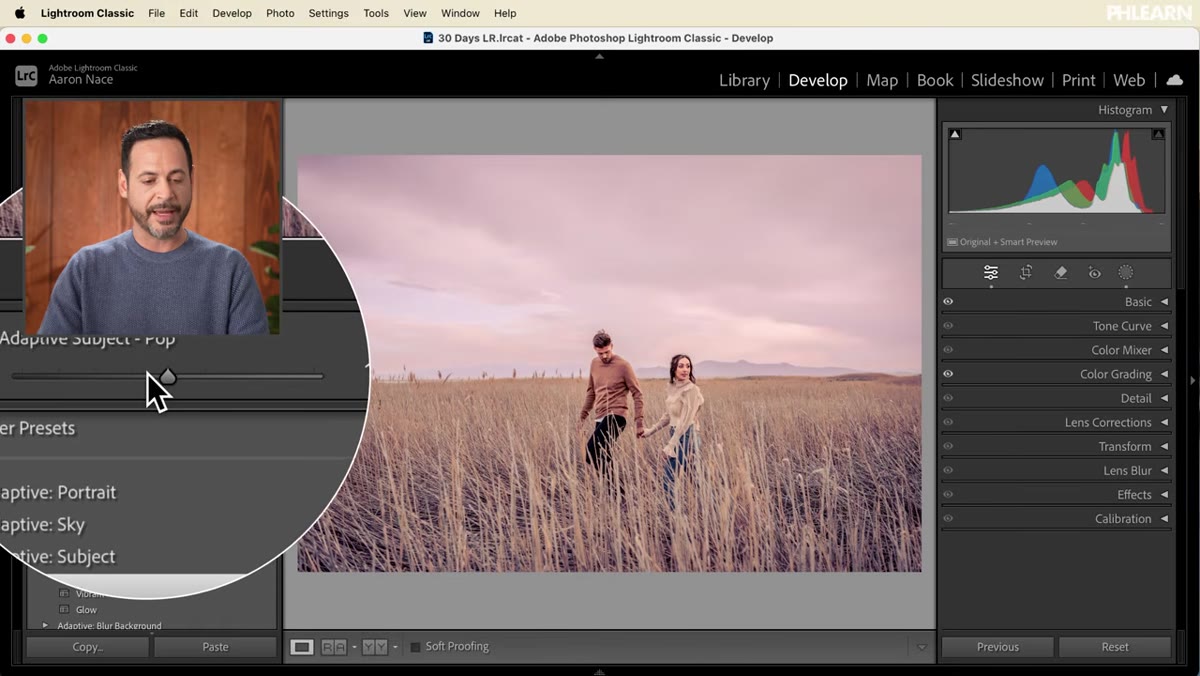Open the Slideshow module
This screenshot has height=676, width=1200.
1007,80
